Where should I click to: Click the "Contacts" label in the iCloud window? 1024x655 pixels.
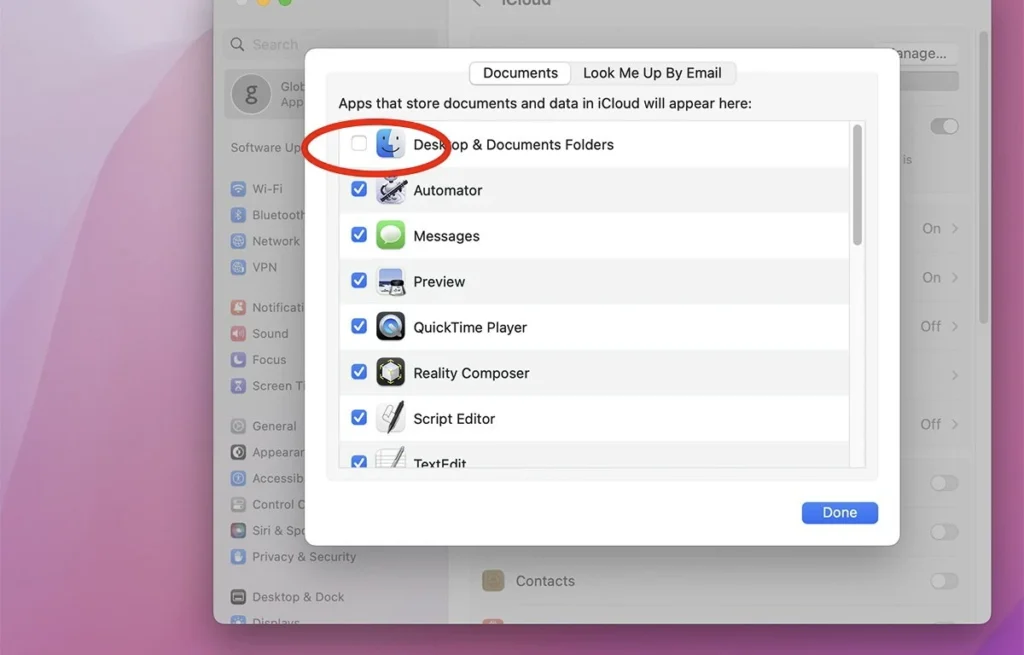coord(545,581)
